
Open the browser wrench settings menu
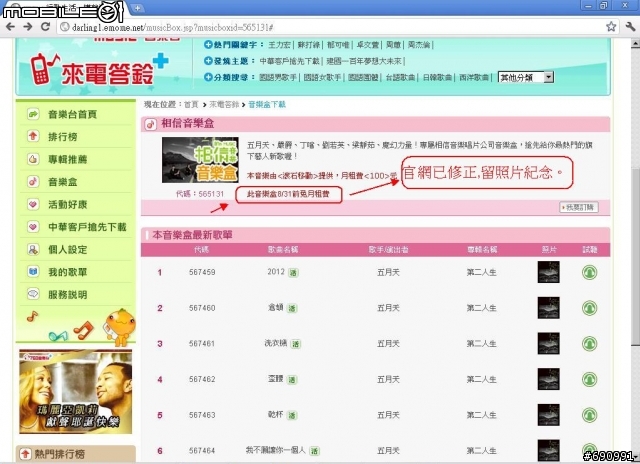(x=630, y=27)
